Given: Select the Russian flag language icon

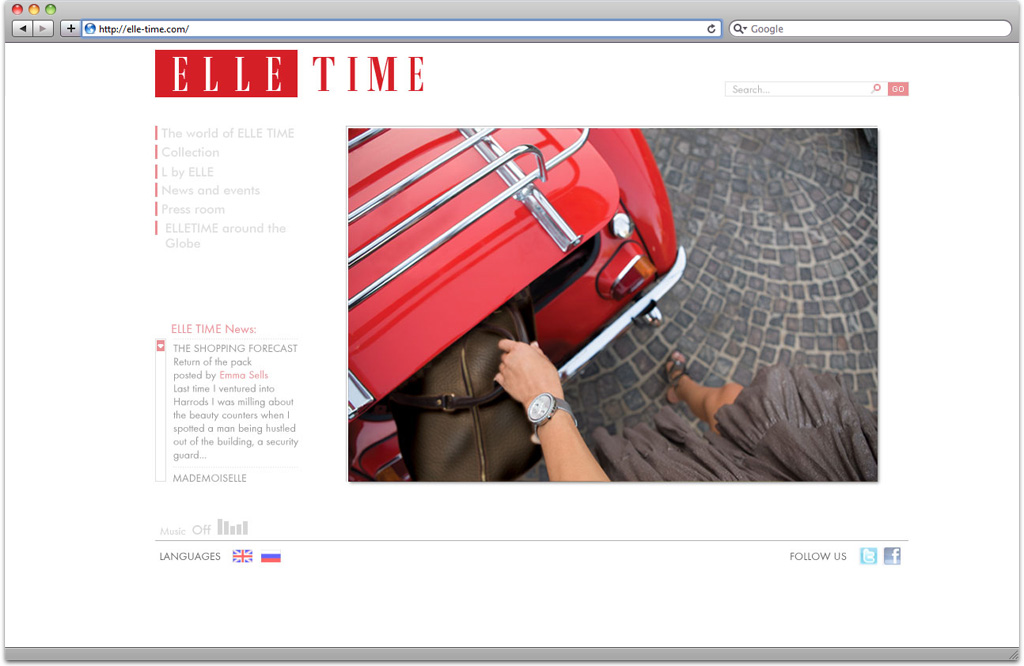Looking at the screenshot, I should pos(270,556).
